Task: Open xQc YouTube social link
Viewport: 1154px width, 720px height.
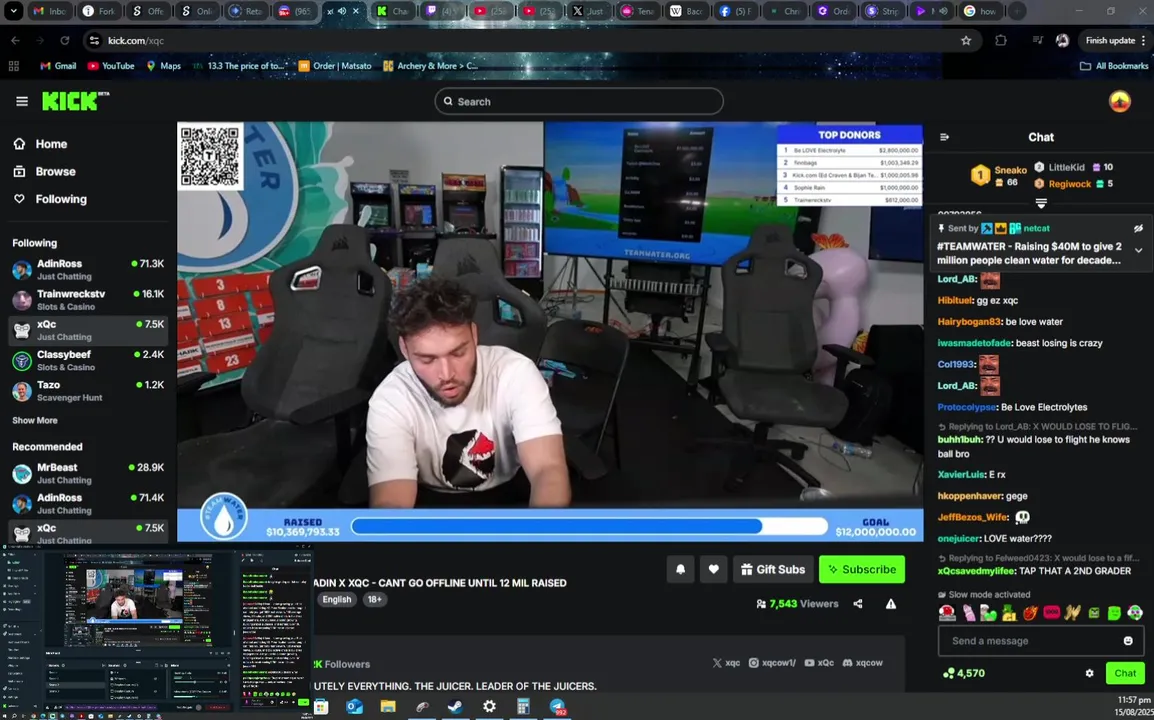Action: click(819, 663)
